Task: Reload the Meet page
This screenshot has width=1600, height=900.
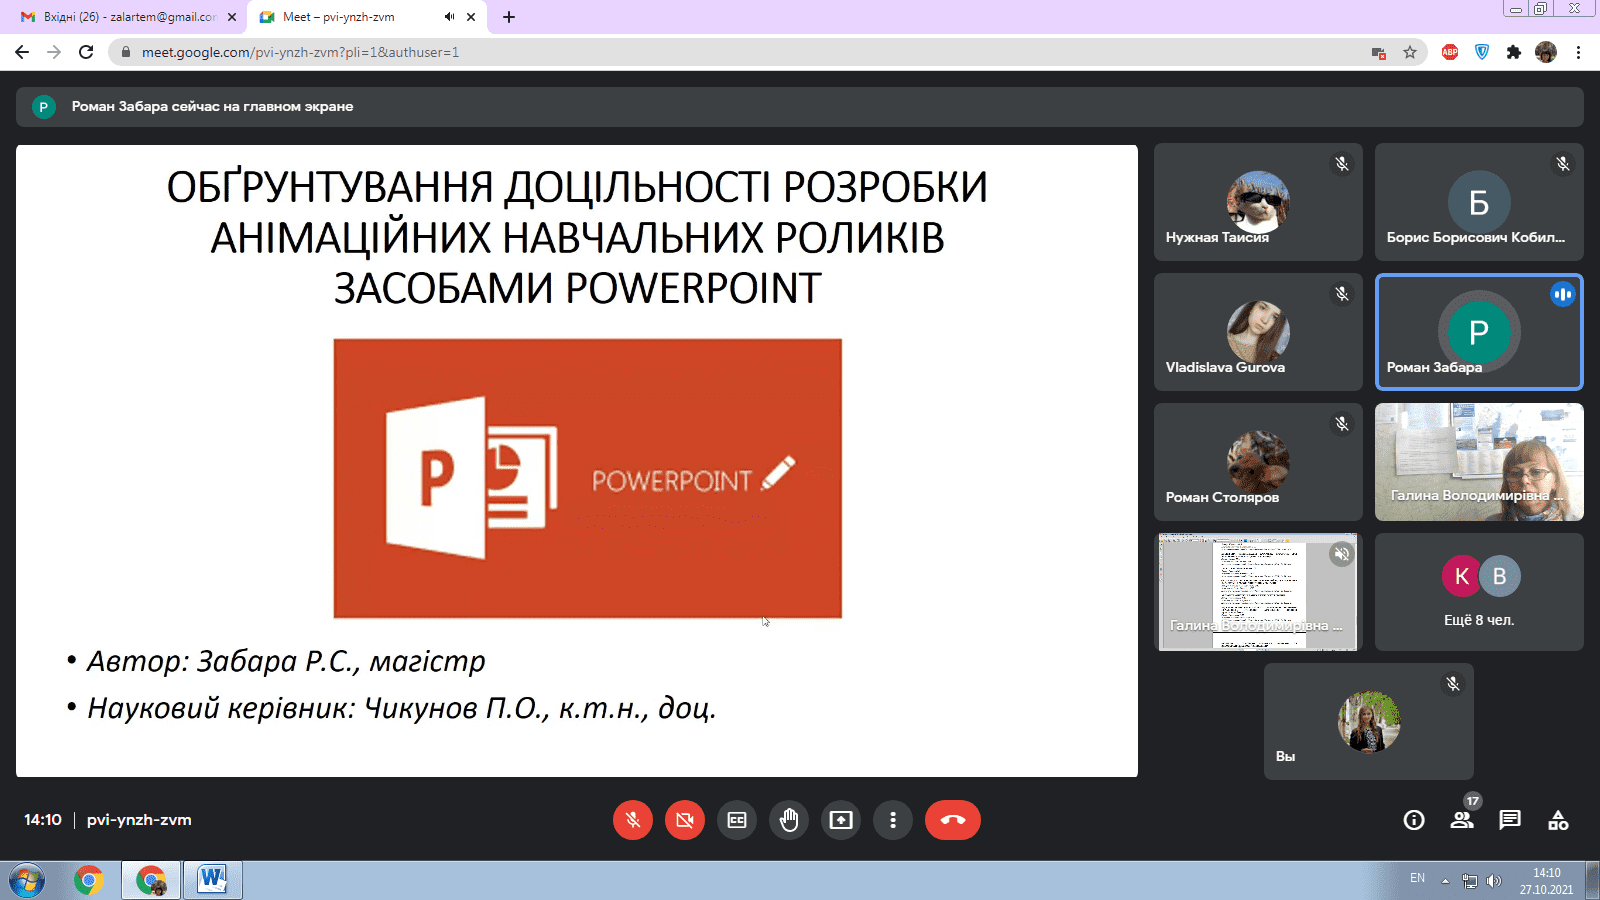Action: click(86, 52)
